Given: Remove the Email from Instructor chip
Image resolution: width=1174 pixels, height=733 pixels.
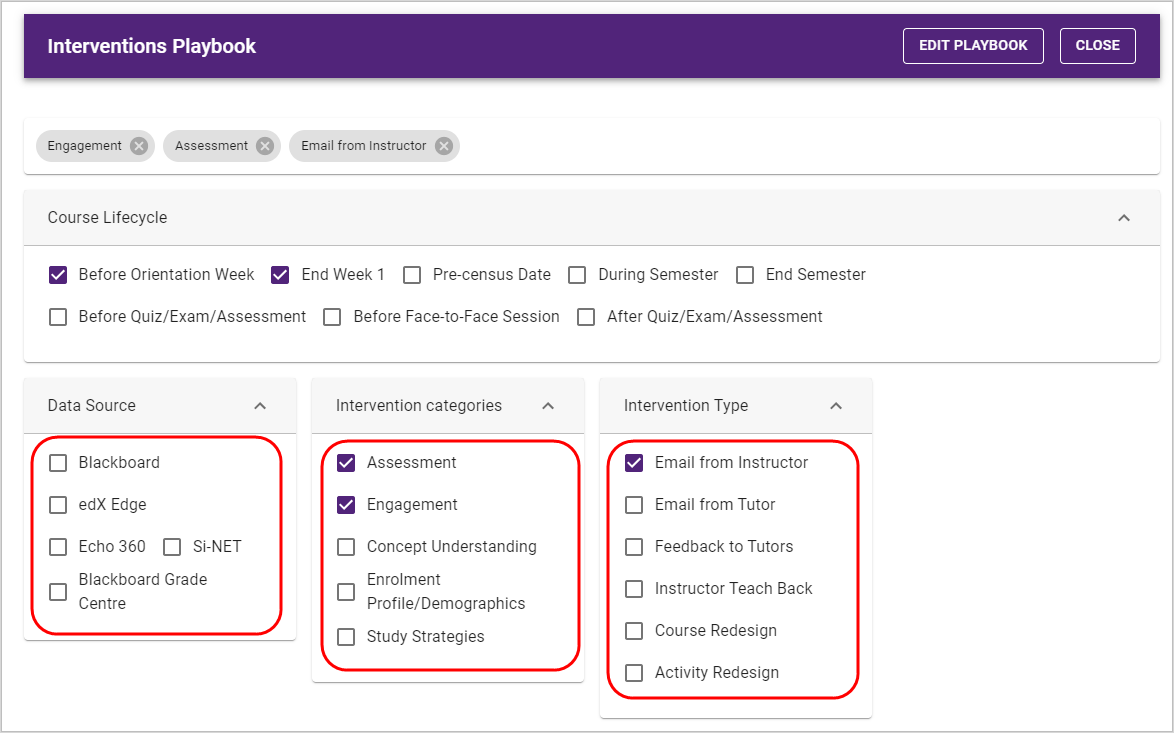Looking at the screenshot, I should point(444,146).
